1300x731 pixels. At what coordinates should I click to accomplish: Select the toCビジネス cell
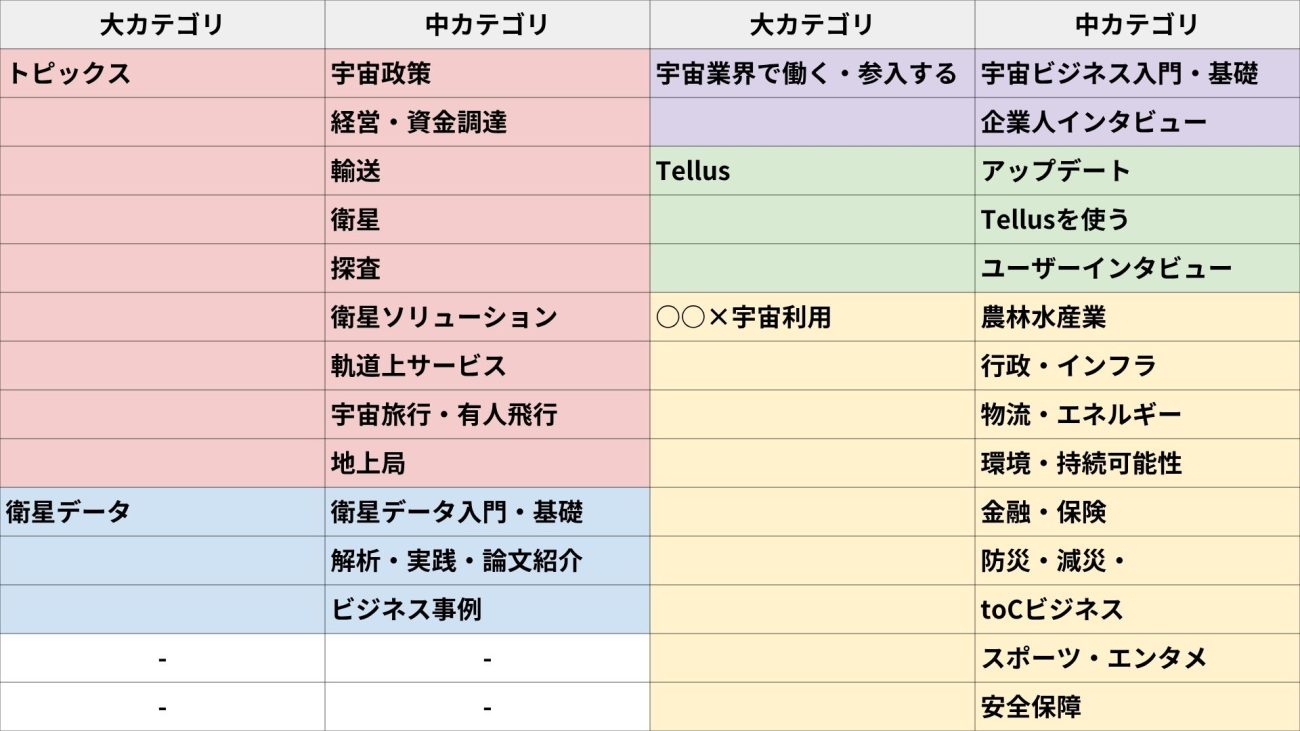(1137, 610)
